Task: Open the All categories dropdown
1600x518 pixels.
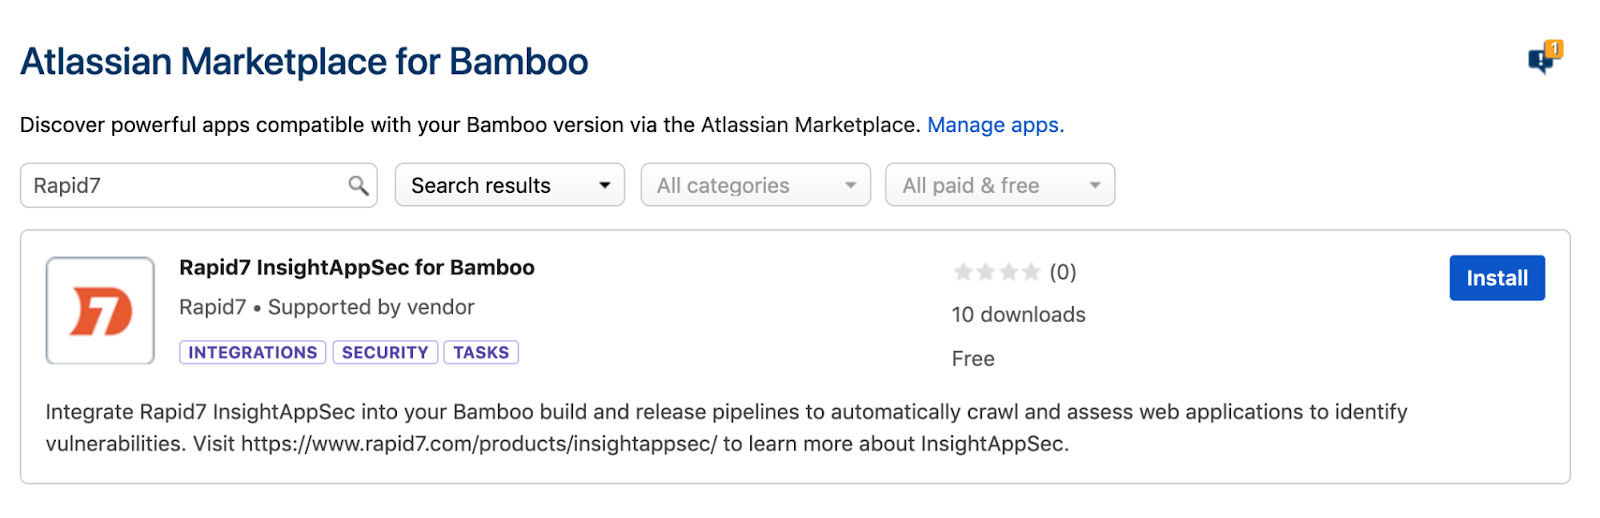Action: coord(755,186)
